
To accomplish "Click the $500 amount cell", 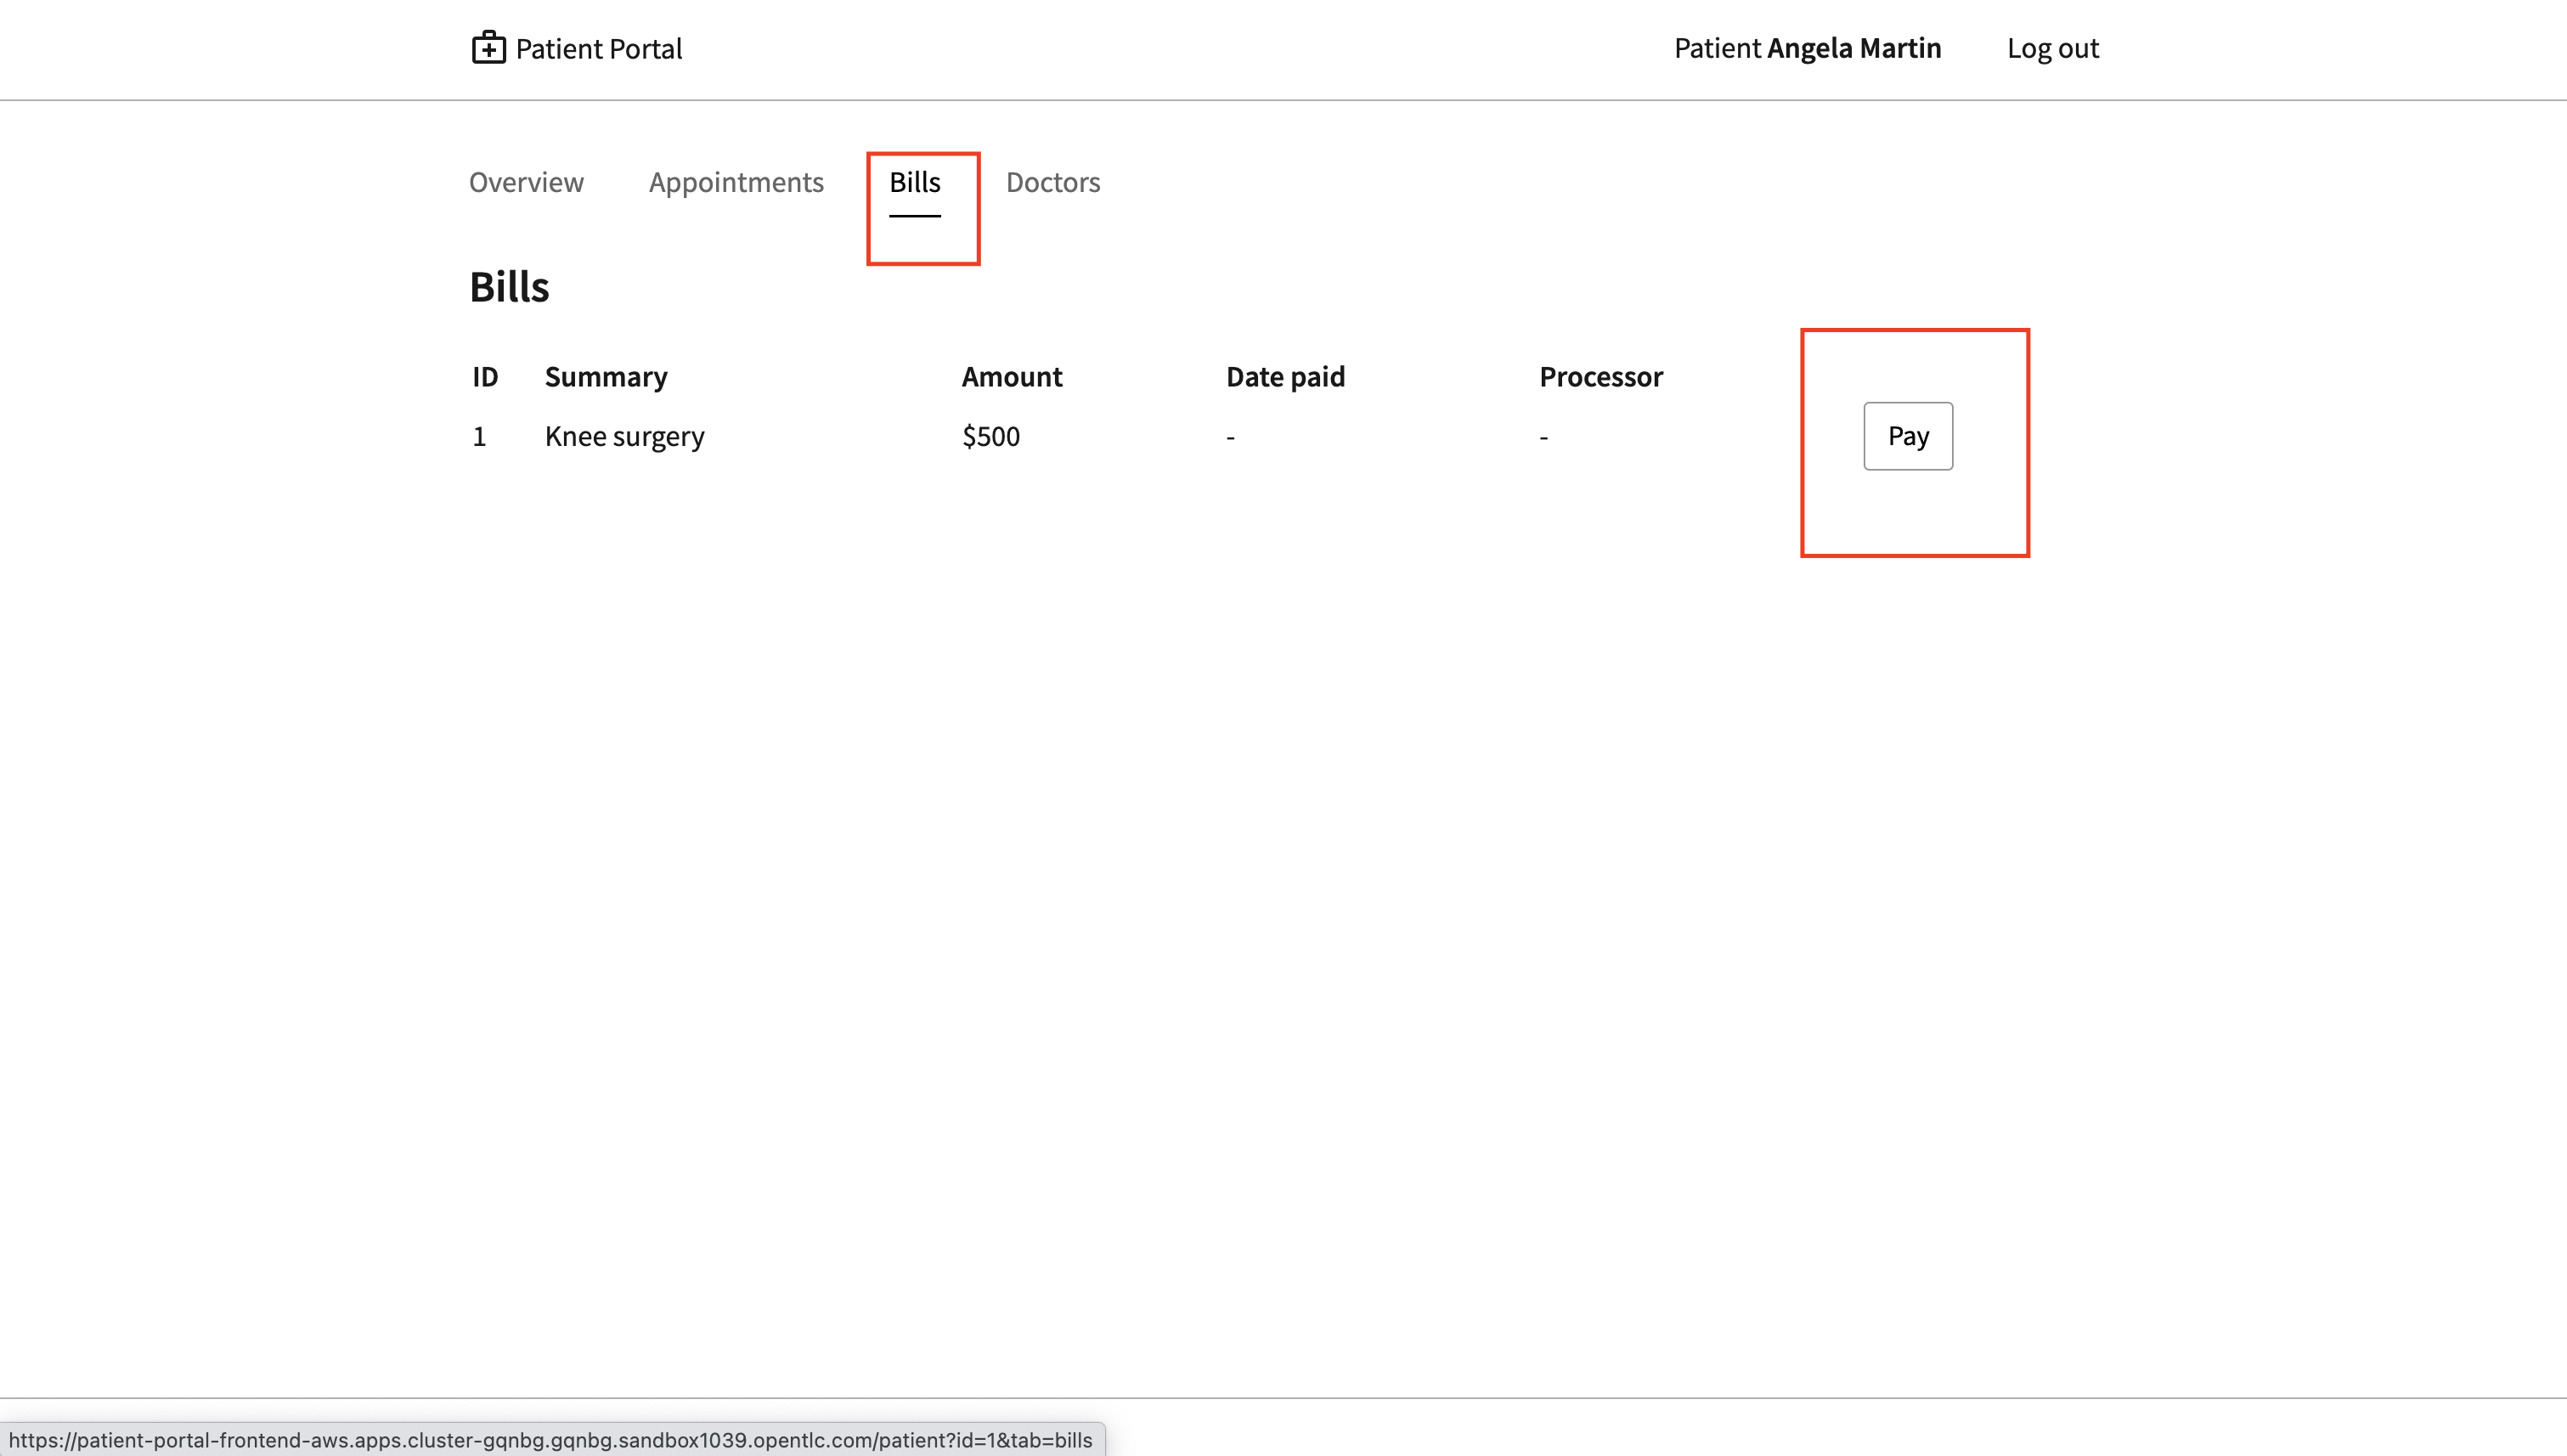I will coord(991,436).
